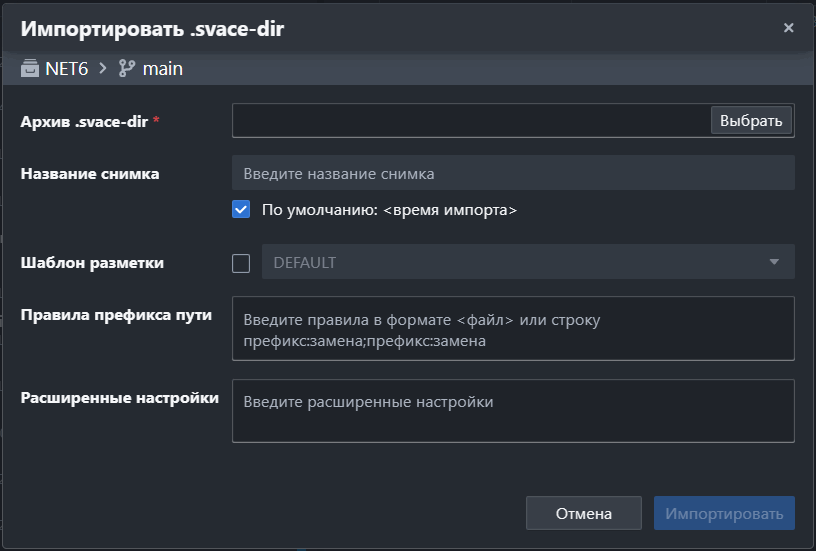Open the DEFAULT markup template dropdown
The height and width of the screenshot is (551, 816).
(x=528, y=262)
